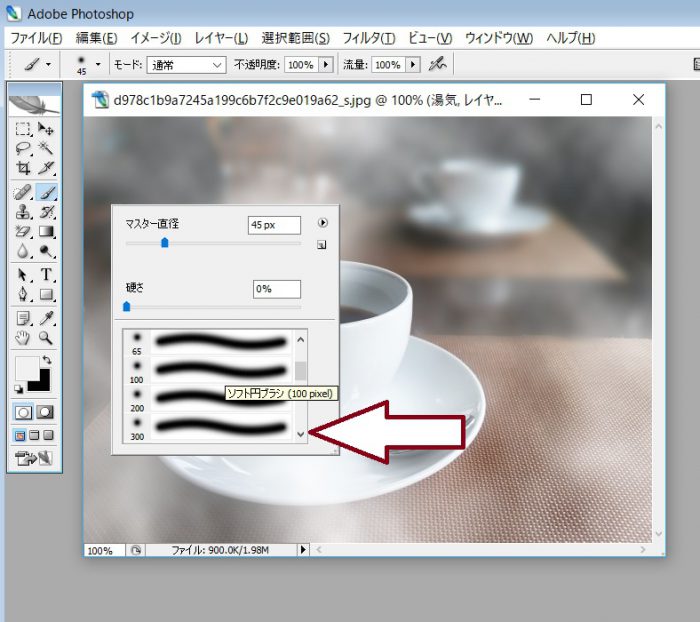This screenshot has width=700, height=622.
Task: Select the Brush tool in toolbox
Action: point(46,192)
